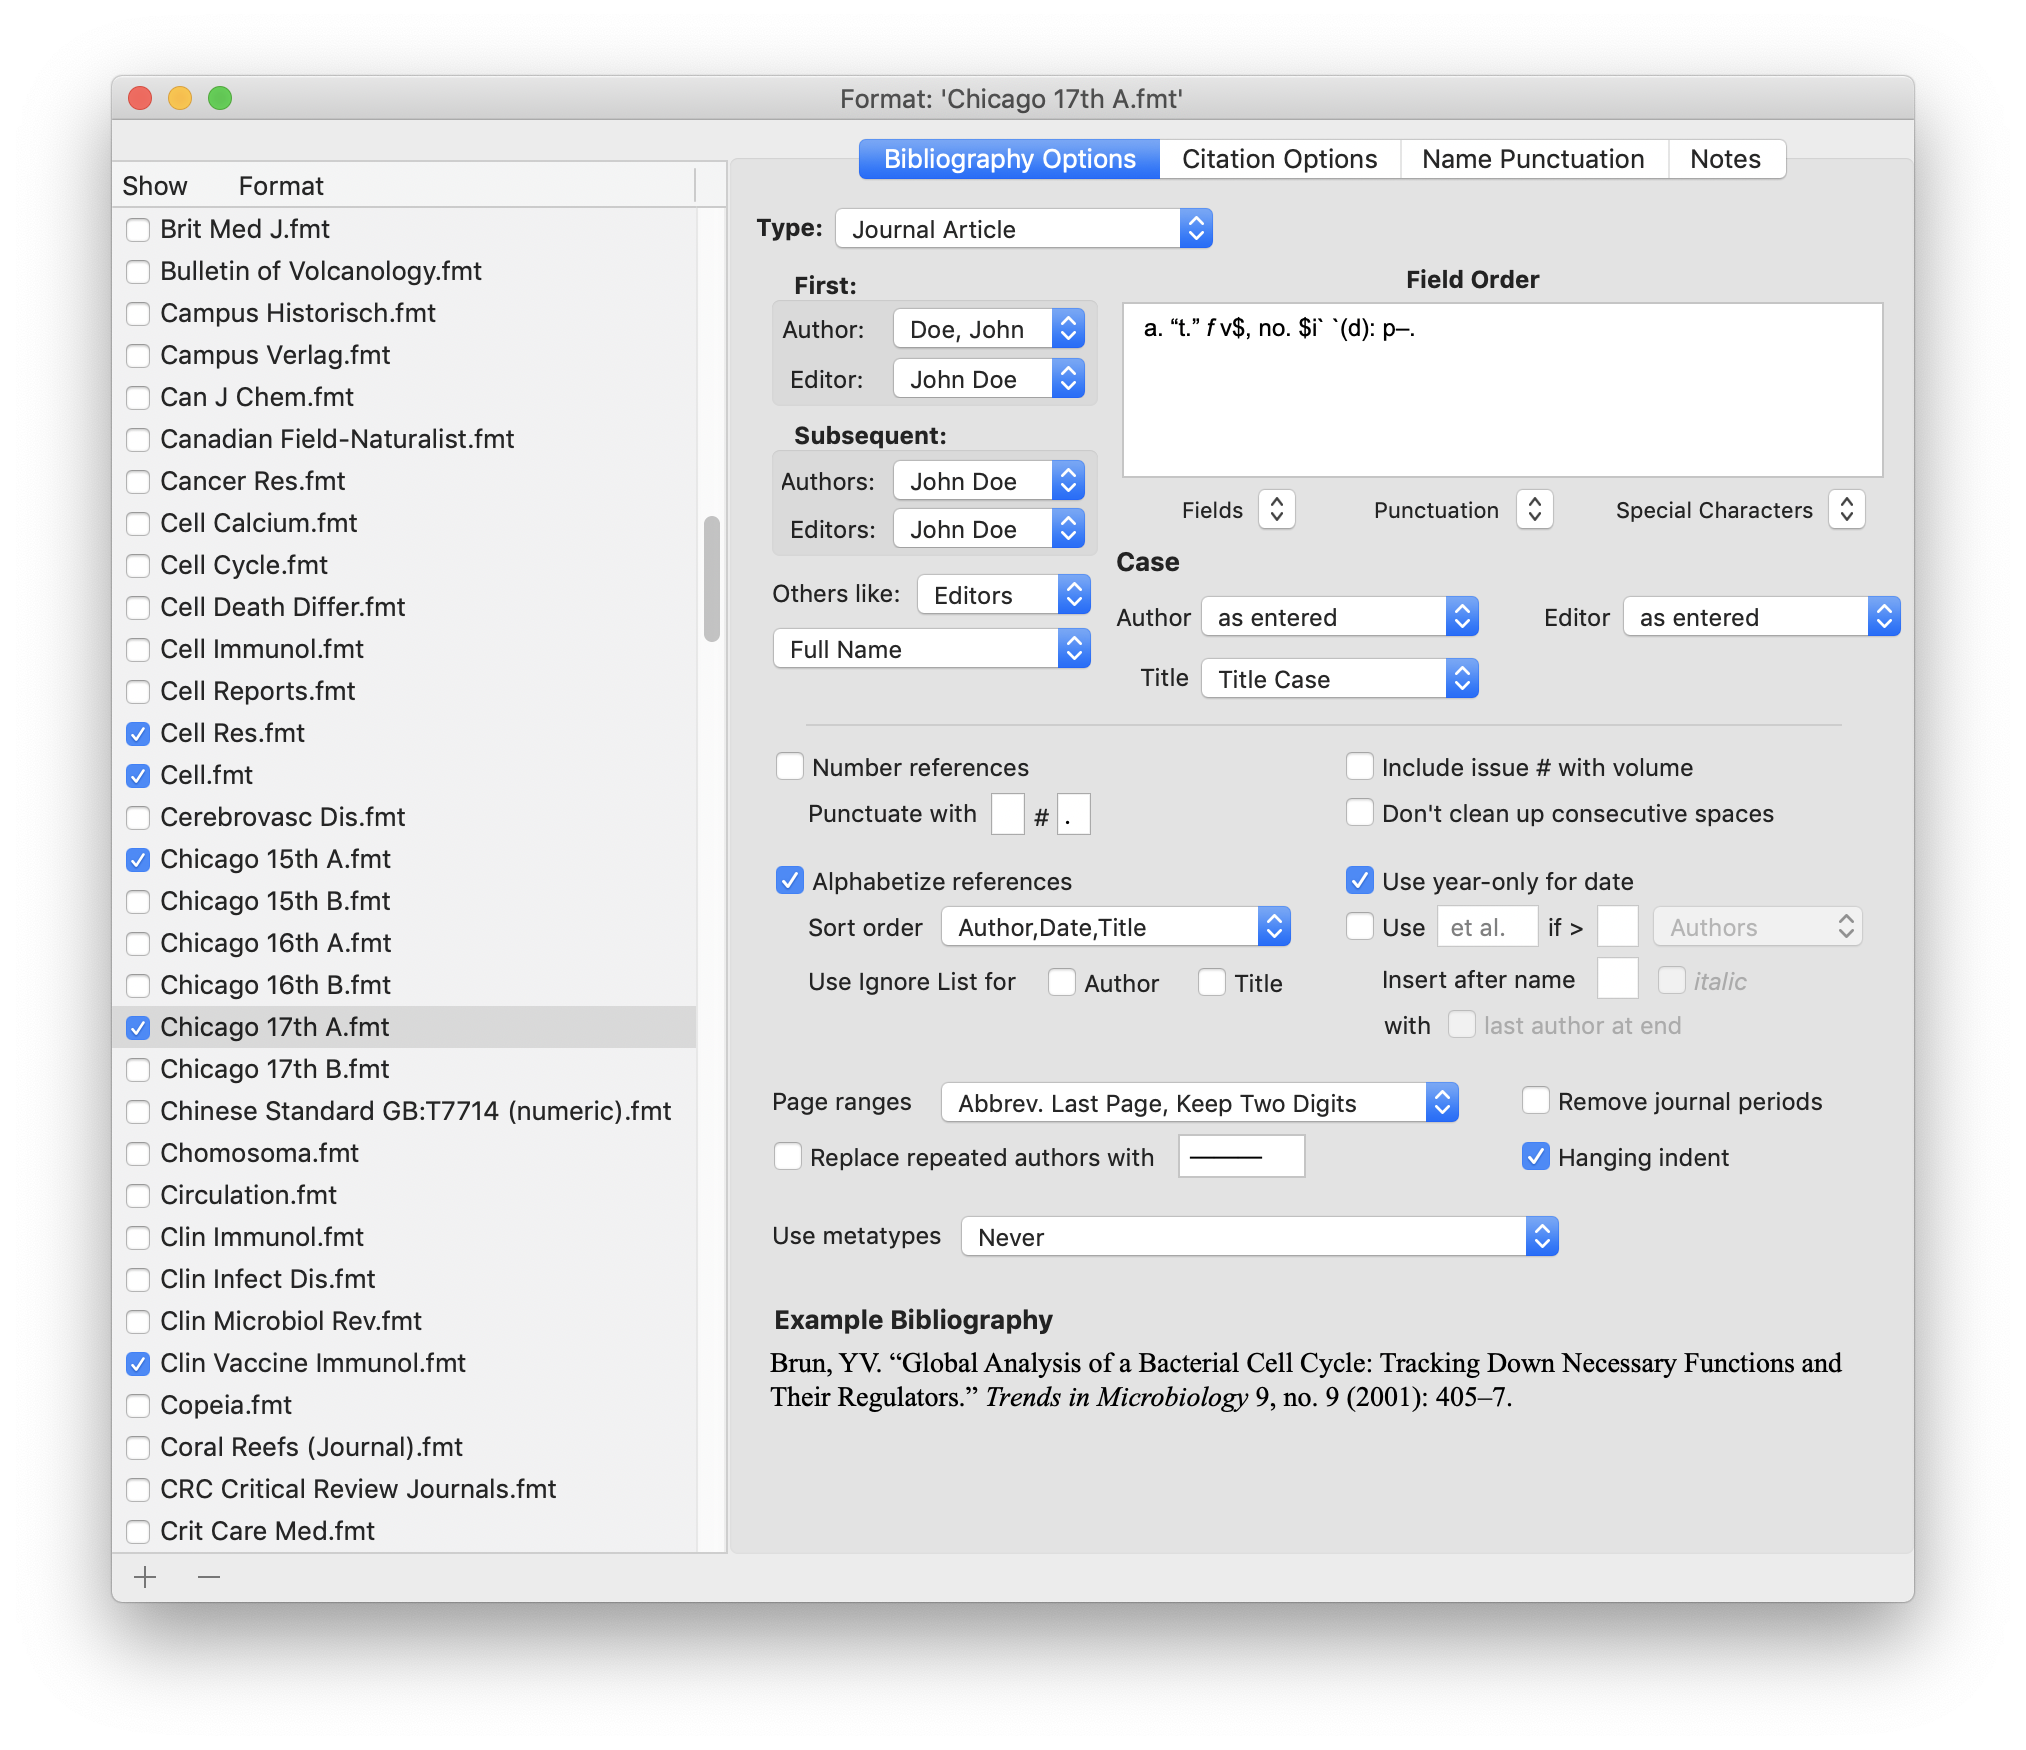
Task: Click the Format column header
Action: click(281, 186)
